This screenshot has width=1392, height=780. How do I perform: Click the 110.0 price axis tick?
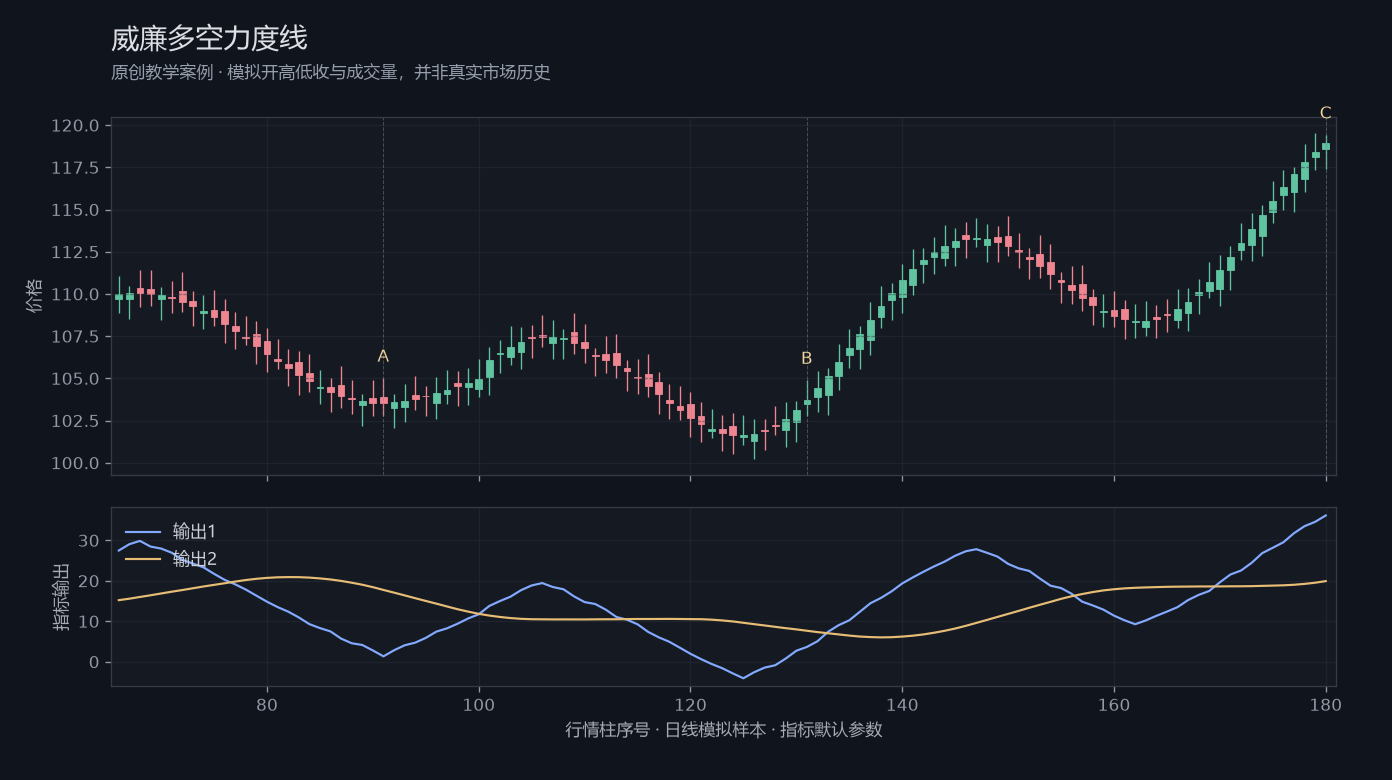[75, 295]
